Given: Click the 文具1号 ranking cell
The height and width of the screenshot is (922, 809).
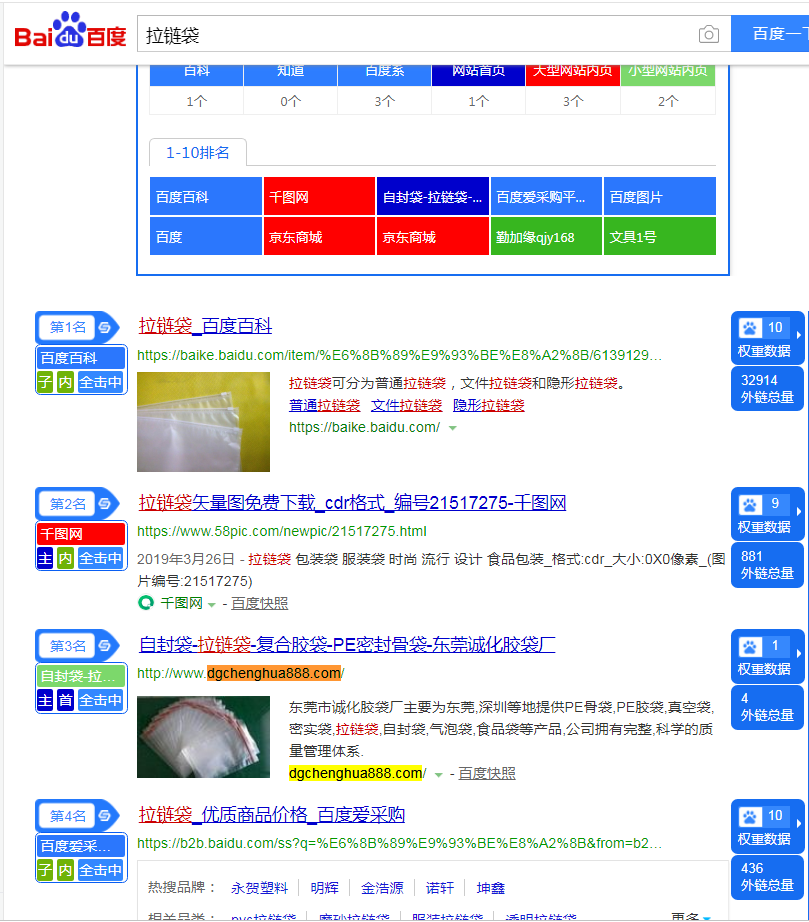Looking at the screenshot, I should [660, 236].
